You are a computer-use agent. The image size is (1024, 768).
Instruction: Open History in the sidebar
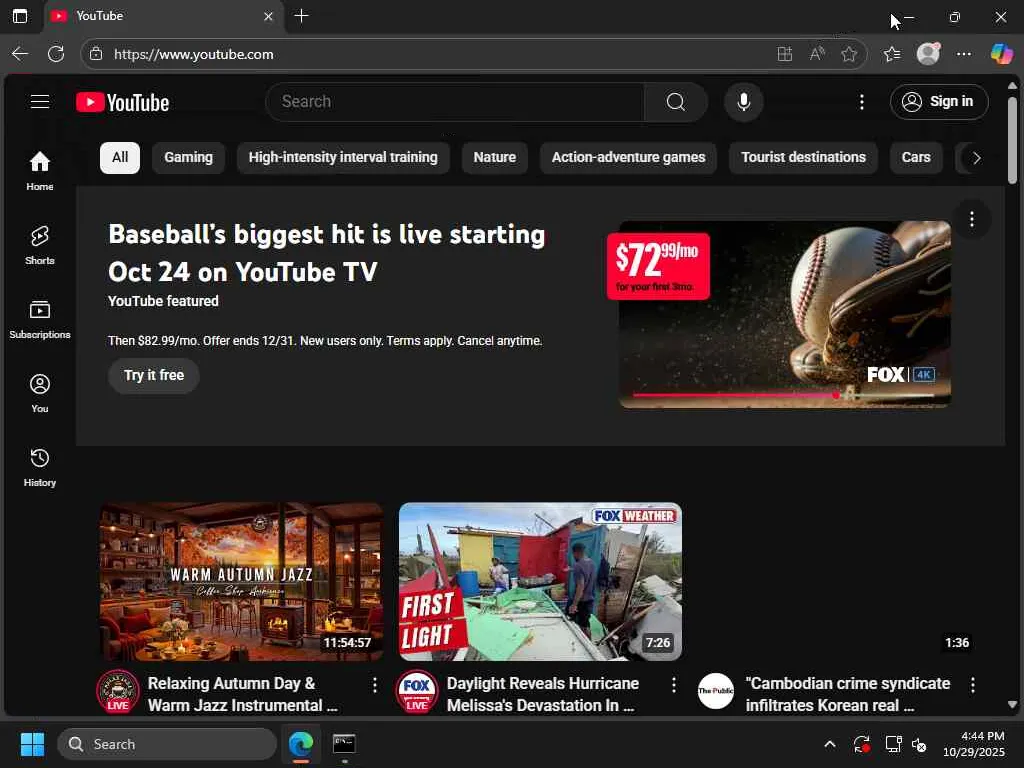tap(40, 468)
